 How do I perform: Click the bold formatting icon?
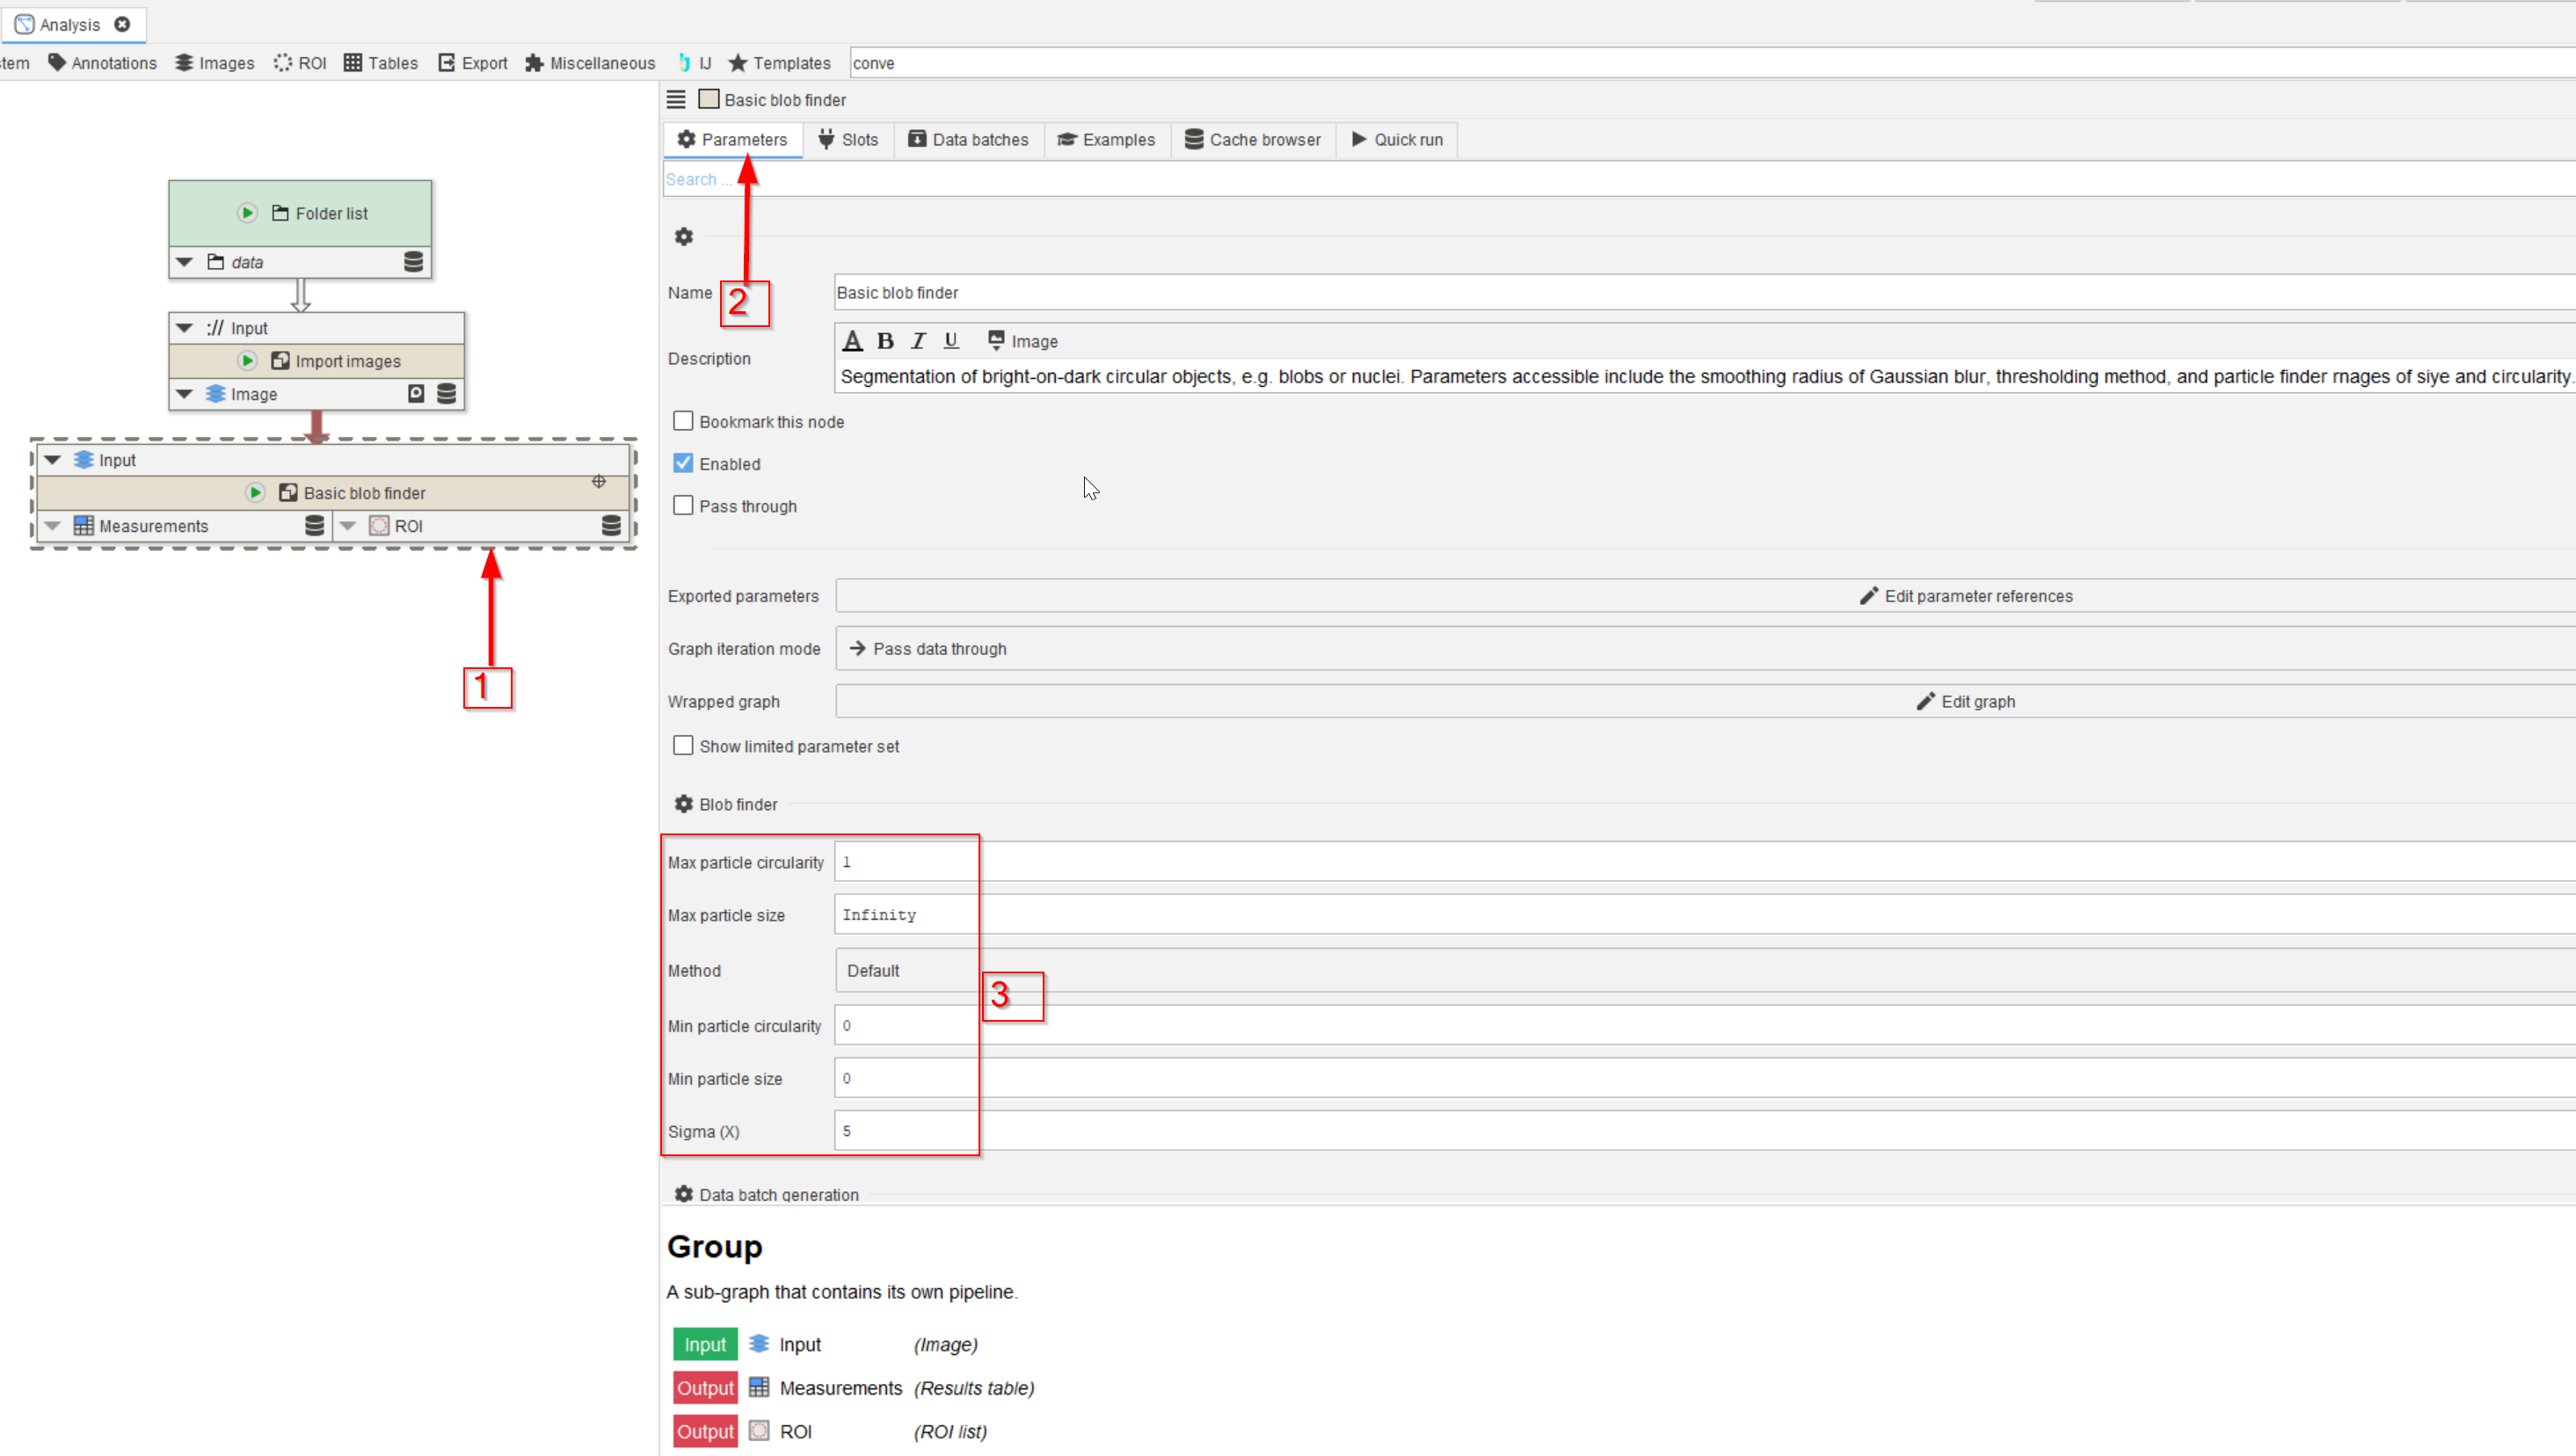[885, 341]
